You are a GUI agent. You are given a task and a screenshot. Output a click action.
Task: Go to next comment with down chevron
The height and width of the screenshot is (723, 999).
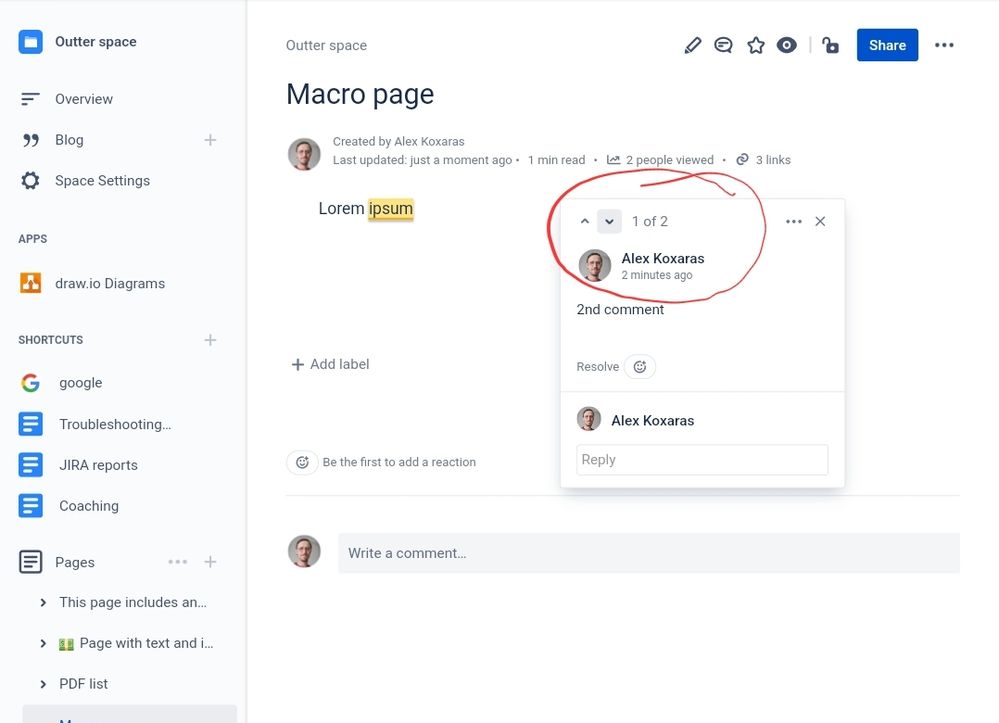(x=609, y=222)
